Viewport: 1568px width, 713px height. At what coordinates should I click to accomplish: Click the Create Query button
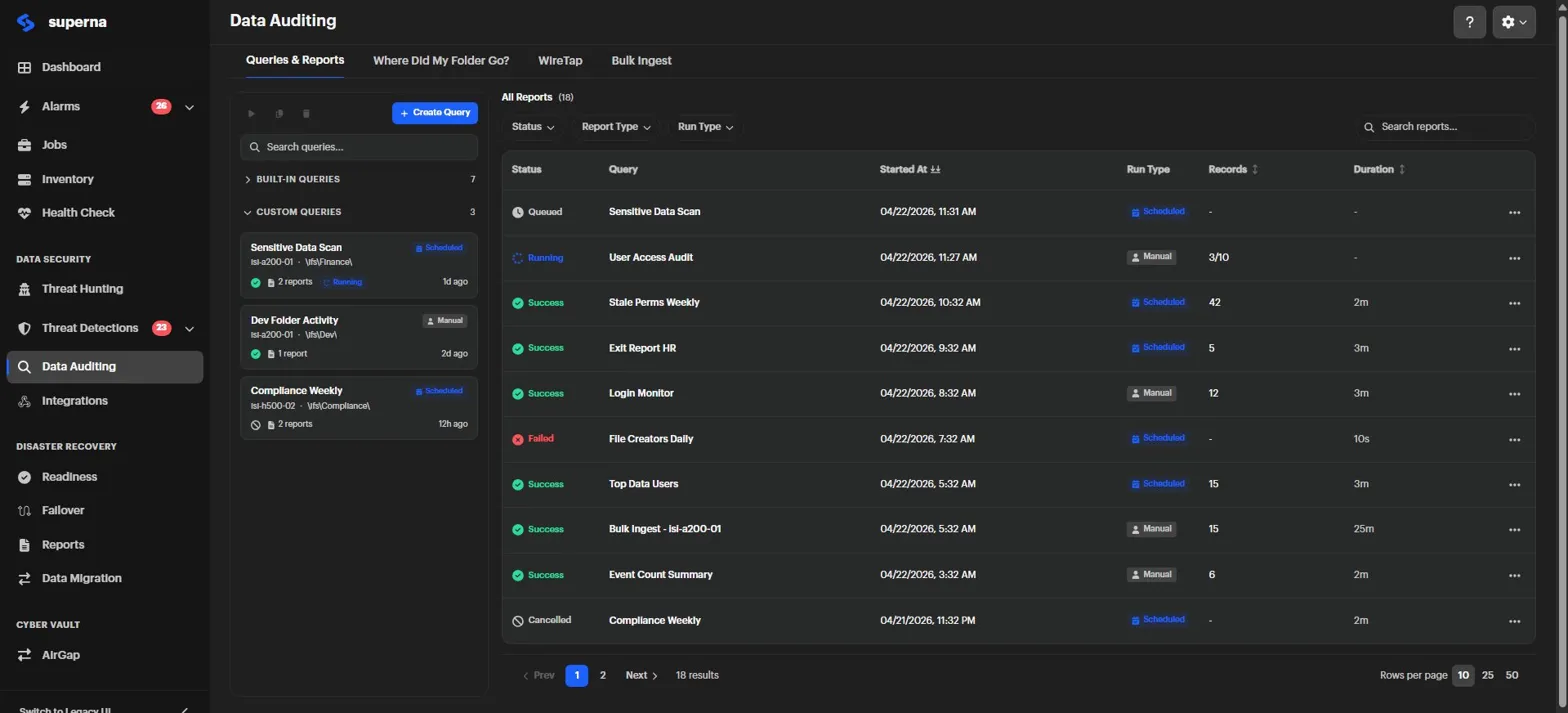435,113
